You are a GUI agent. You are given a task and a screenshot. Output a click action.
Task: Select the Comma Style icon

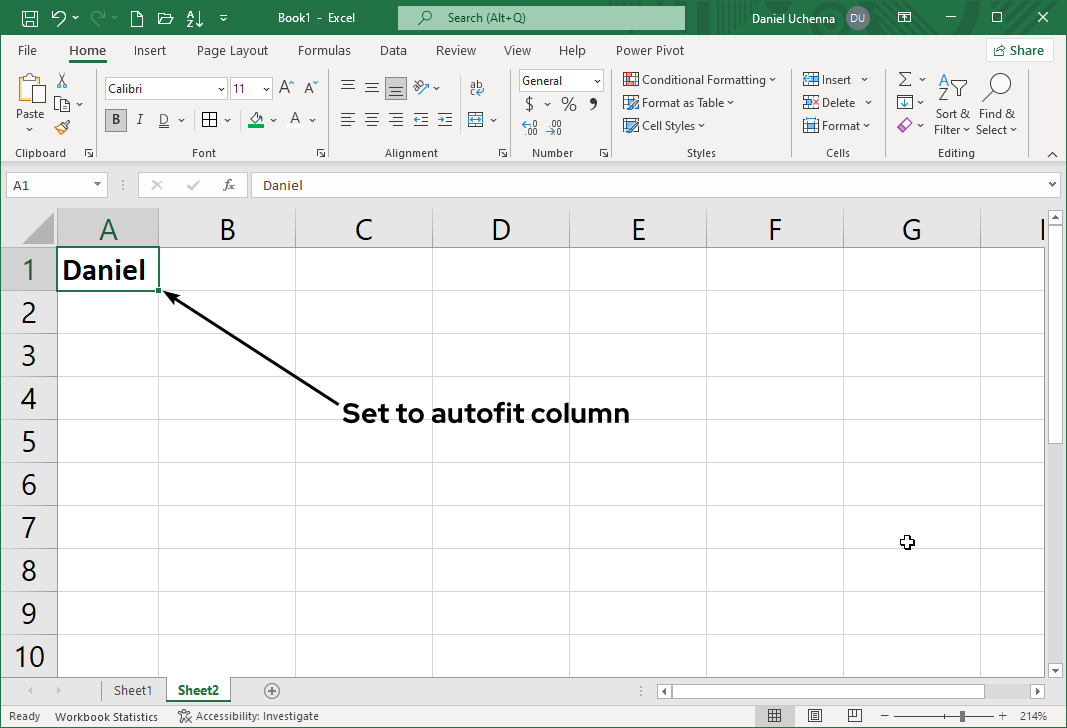594,103
